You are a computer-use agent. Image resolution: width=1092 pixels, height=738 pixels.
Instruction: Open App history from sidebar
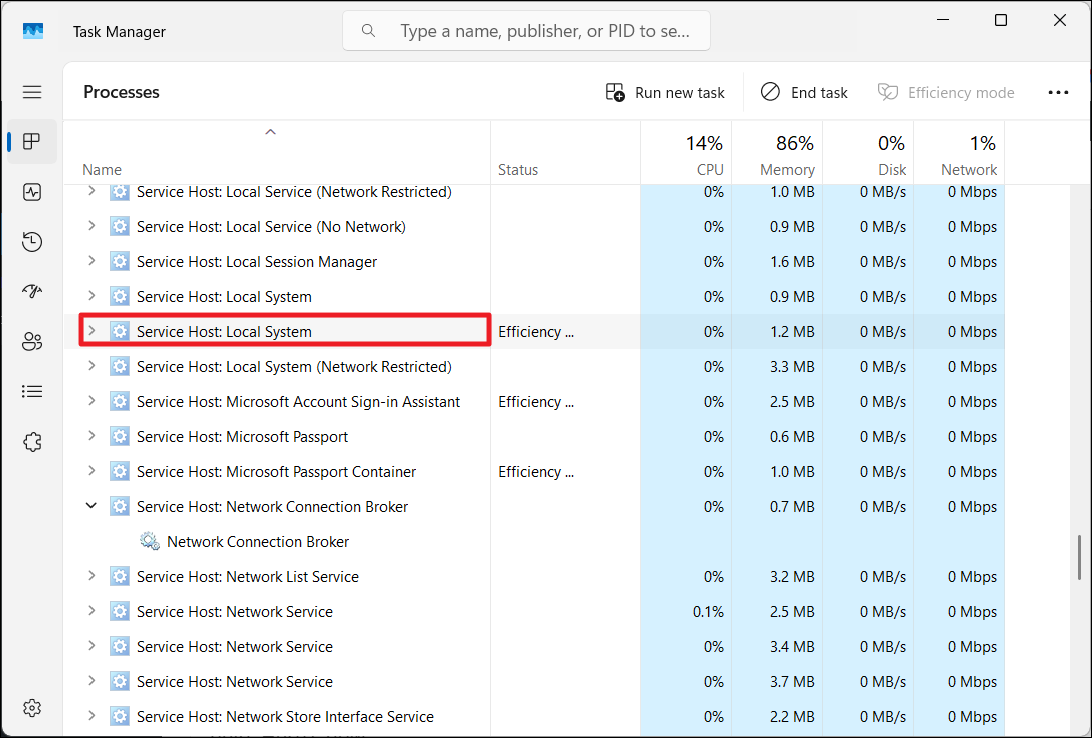32,241
